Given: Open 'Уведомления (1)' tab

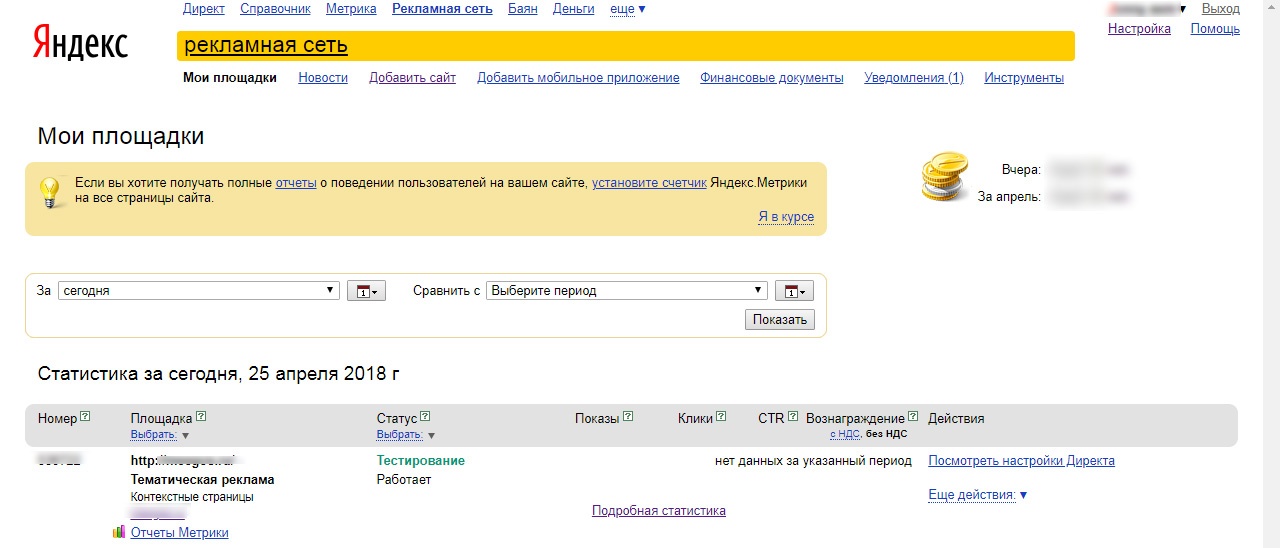Looking at the screenshot, I should [914, 78].
